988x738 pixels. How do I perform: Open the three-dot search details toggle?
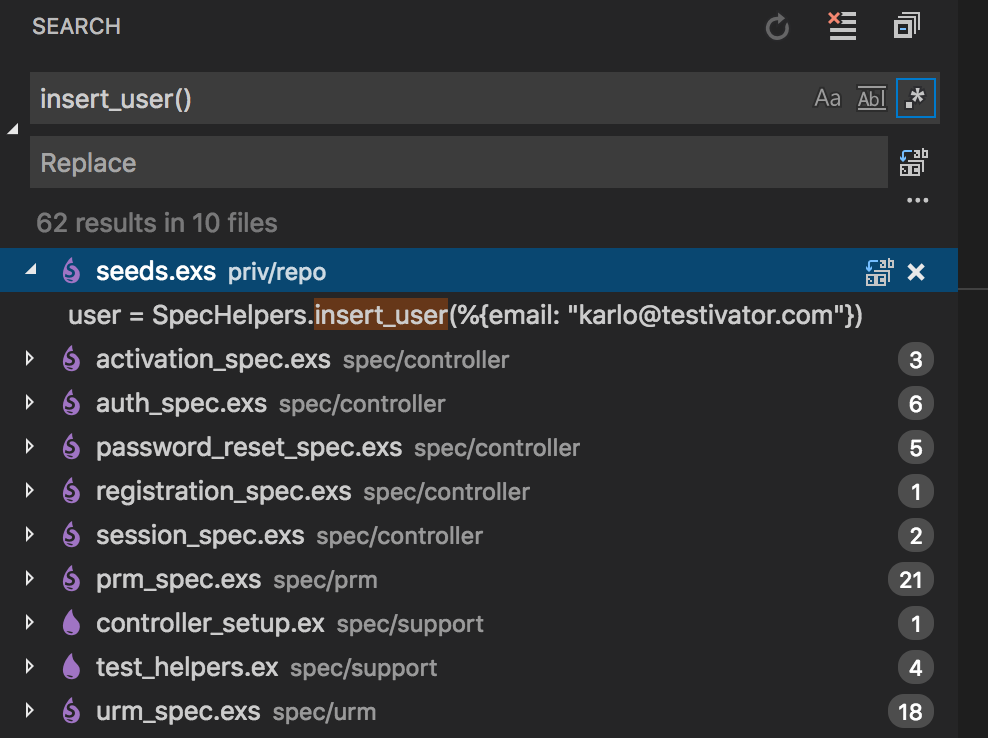(917, 200)
